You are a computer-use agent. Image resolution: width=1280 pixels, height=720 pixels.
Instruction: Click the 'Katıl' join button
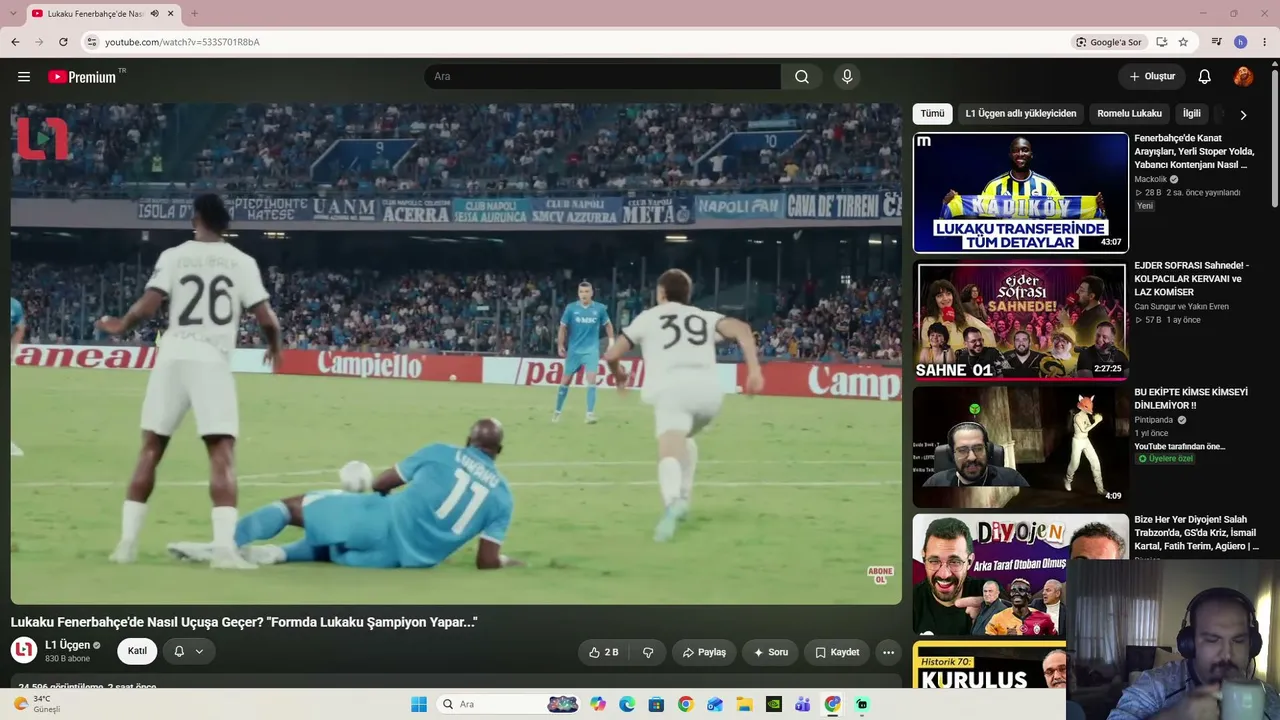[x=137, y=652]
